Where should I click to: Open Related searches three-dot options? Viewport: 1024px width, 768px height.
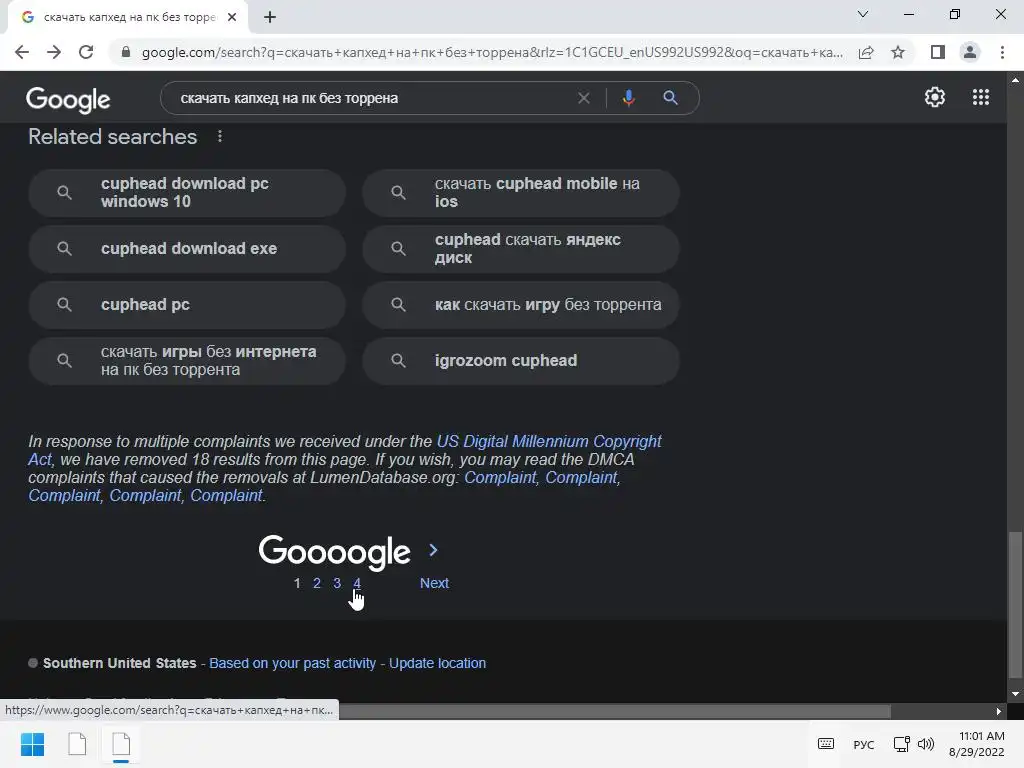220,136
